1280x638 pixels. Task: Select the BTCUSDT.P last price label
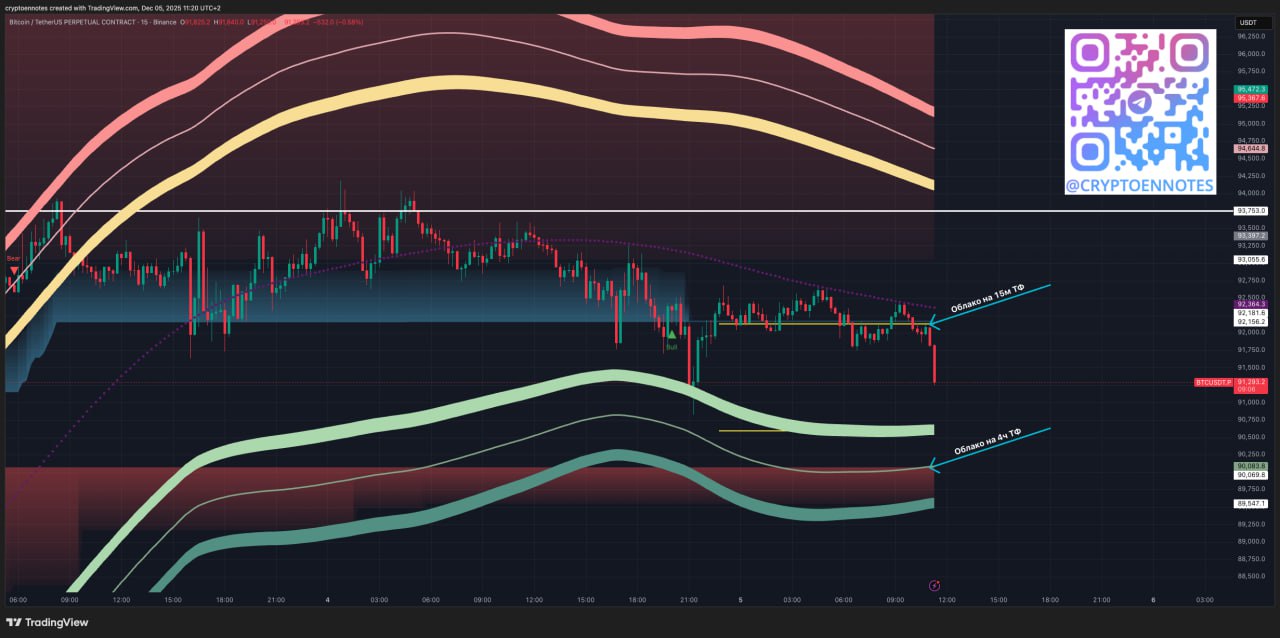click(1232, 382)
